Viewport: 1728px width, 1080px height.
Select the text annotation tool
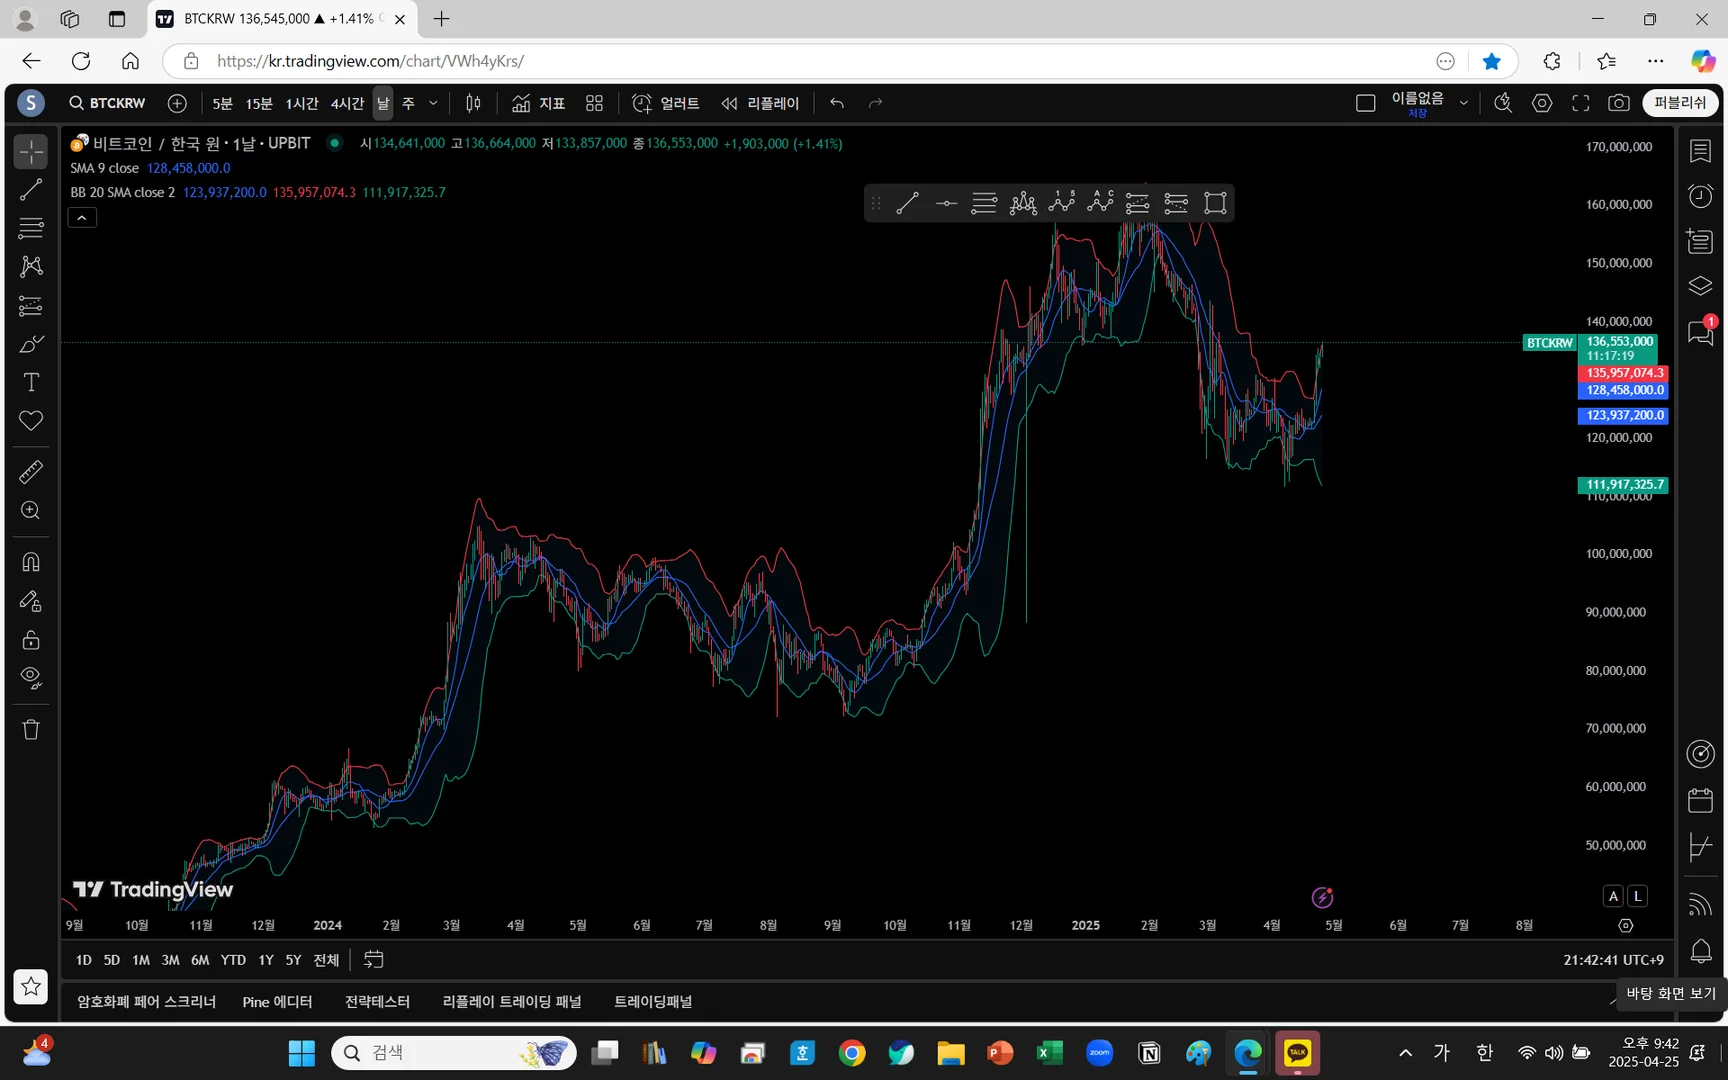(x=31, y=382)
